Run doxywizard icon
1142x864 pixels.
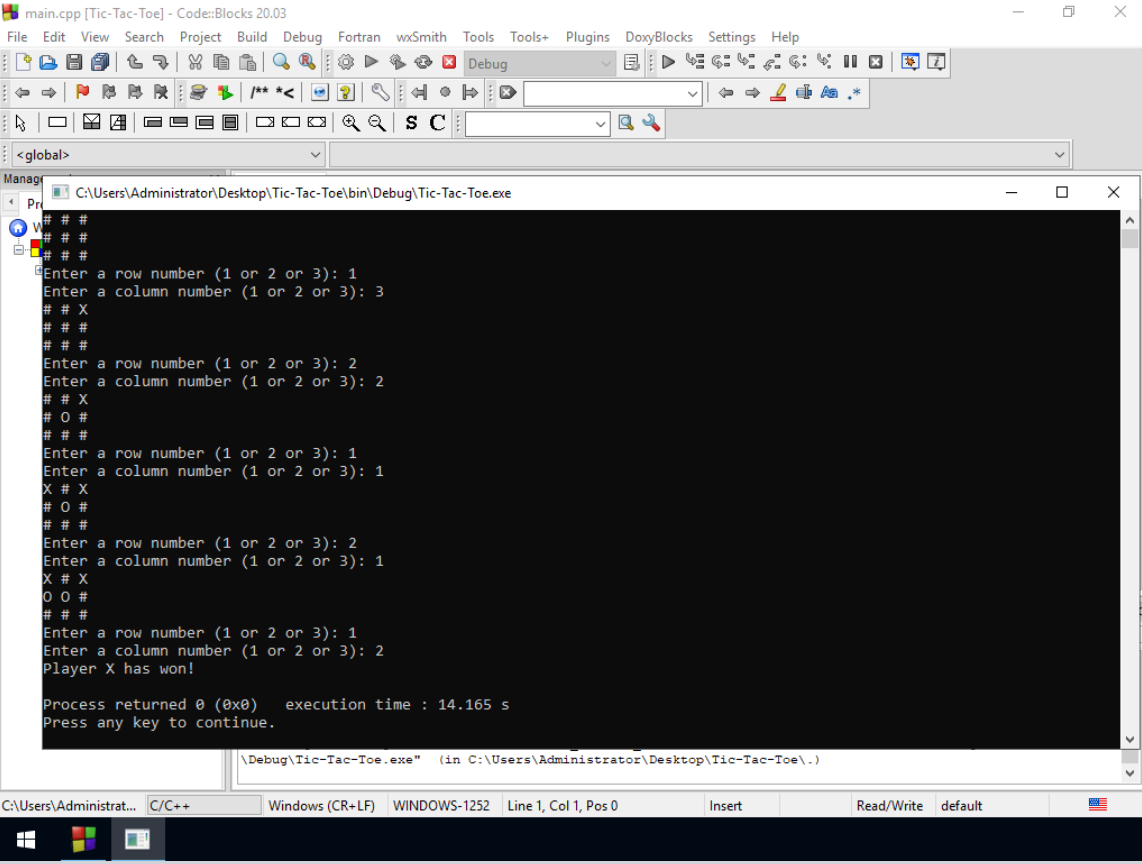point(197,93)
